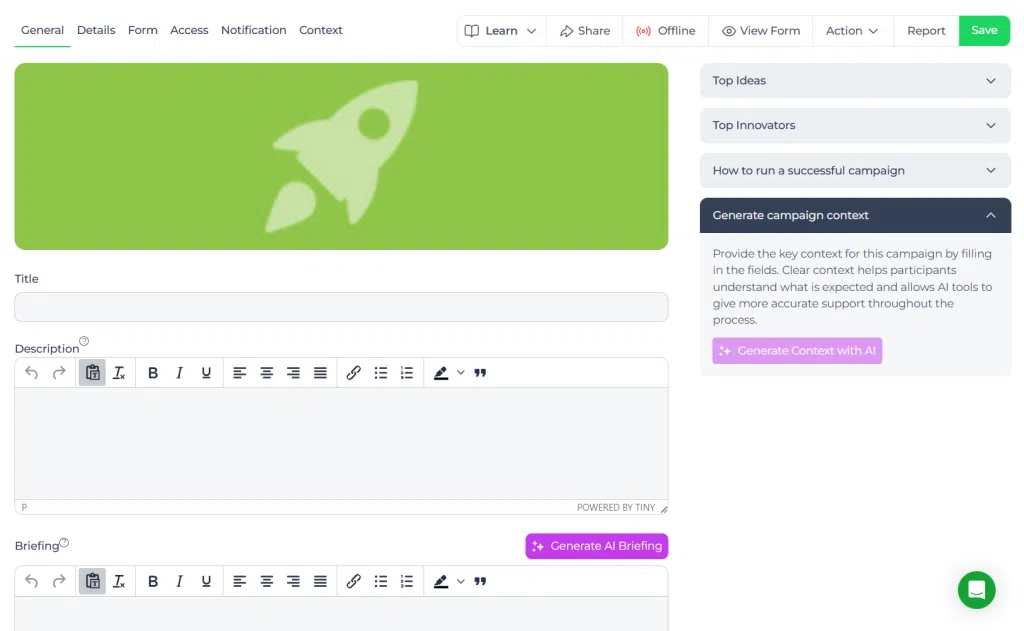The image size is (1024, 631).
Task: Expand the Top Innovators panel
Action: [x=855, y=125]
